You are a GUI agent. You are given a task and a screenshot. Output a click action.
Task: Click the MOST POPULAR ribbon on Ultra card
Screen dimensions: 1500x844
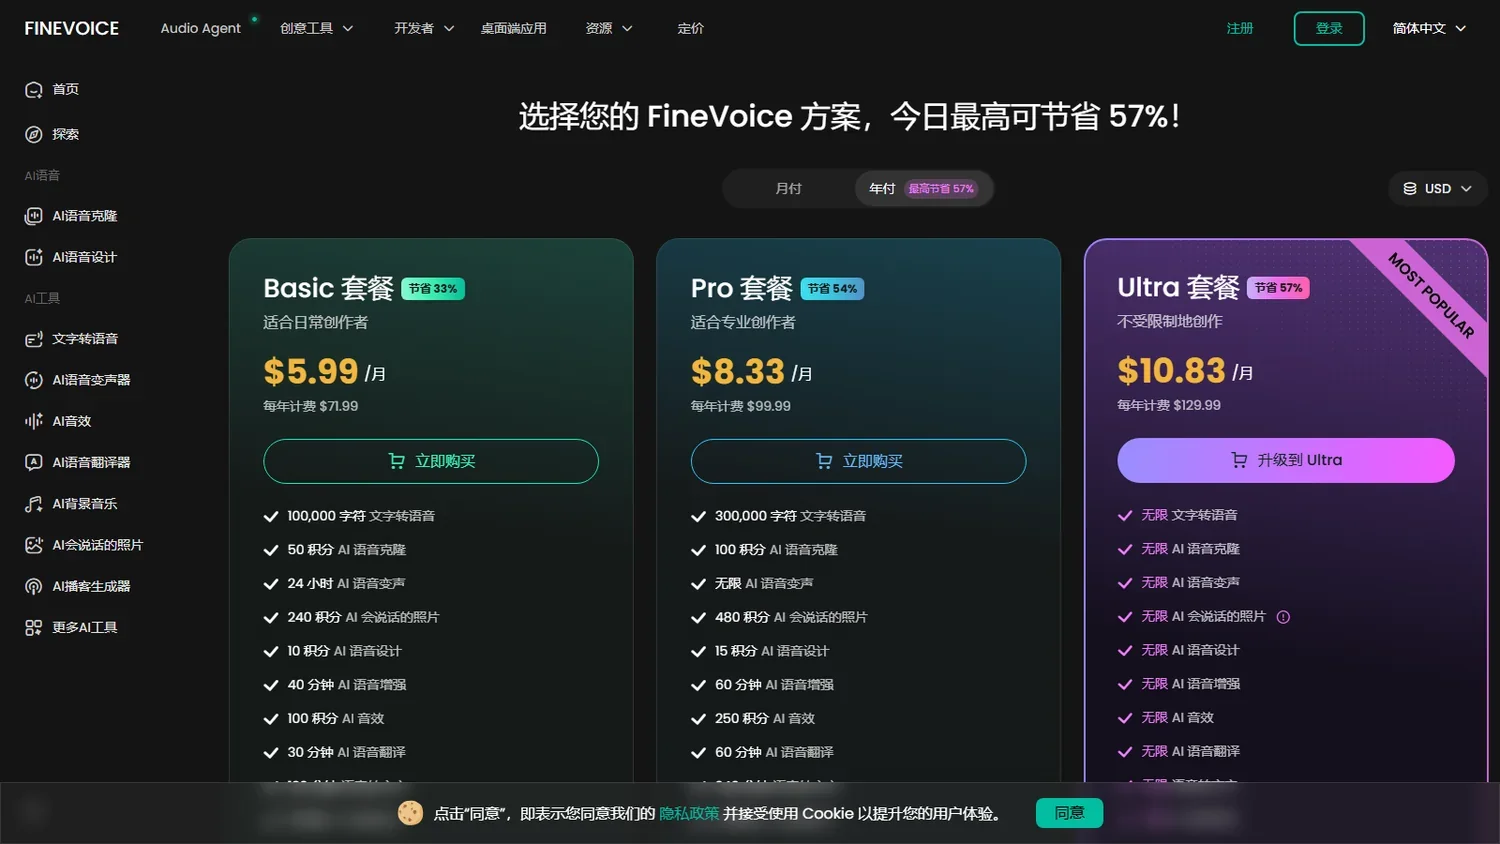coord(1430,295)
